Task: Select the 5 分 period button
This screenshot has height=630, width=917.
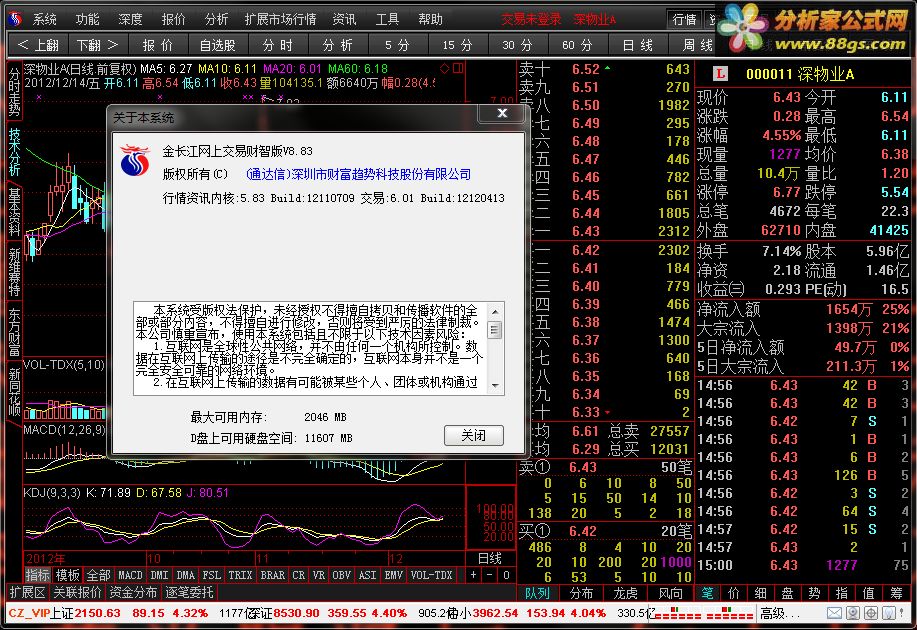Action: point(397,45)
